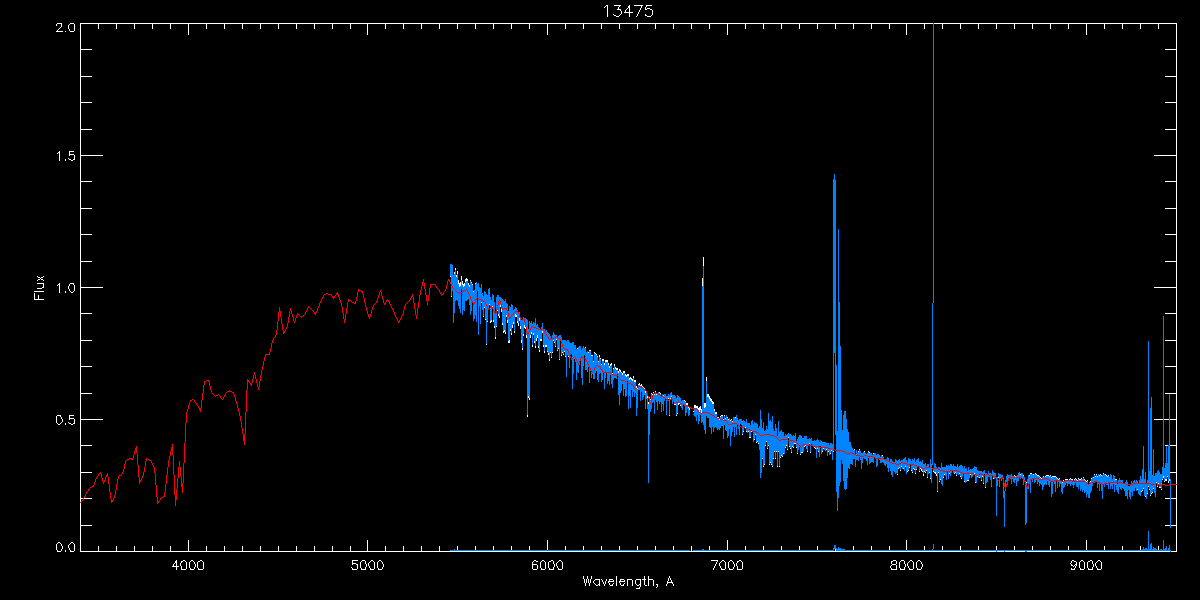
Task: Click the Wavelength, A x-axis label
Action: pyautogui.click(x=628, y=582)
